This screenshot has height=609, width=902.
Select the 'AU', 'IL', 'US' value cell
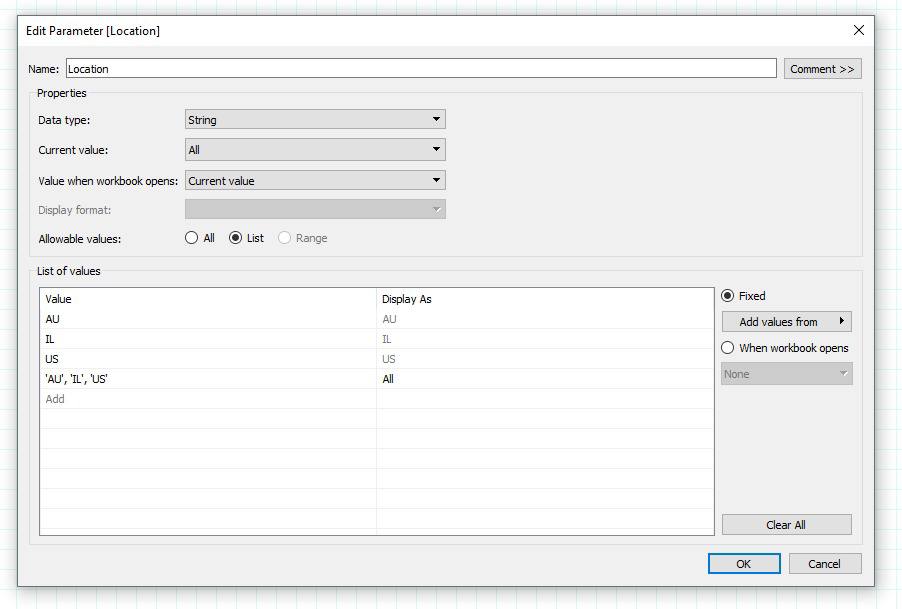click(208, 379)
